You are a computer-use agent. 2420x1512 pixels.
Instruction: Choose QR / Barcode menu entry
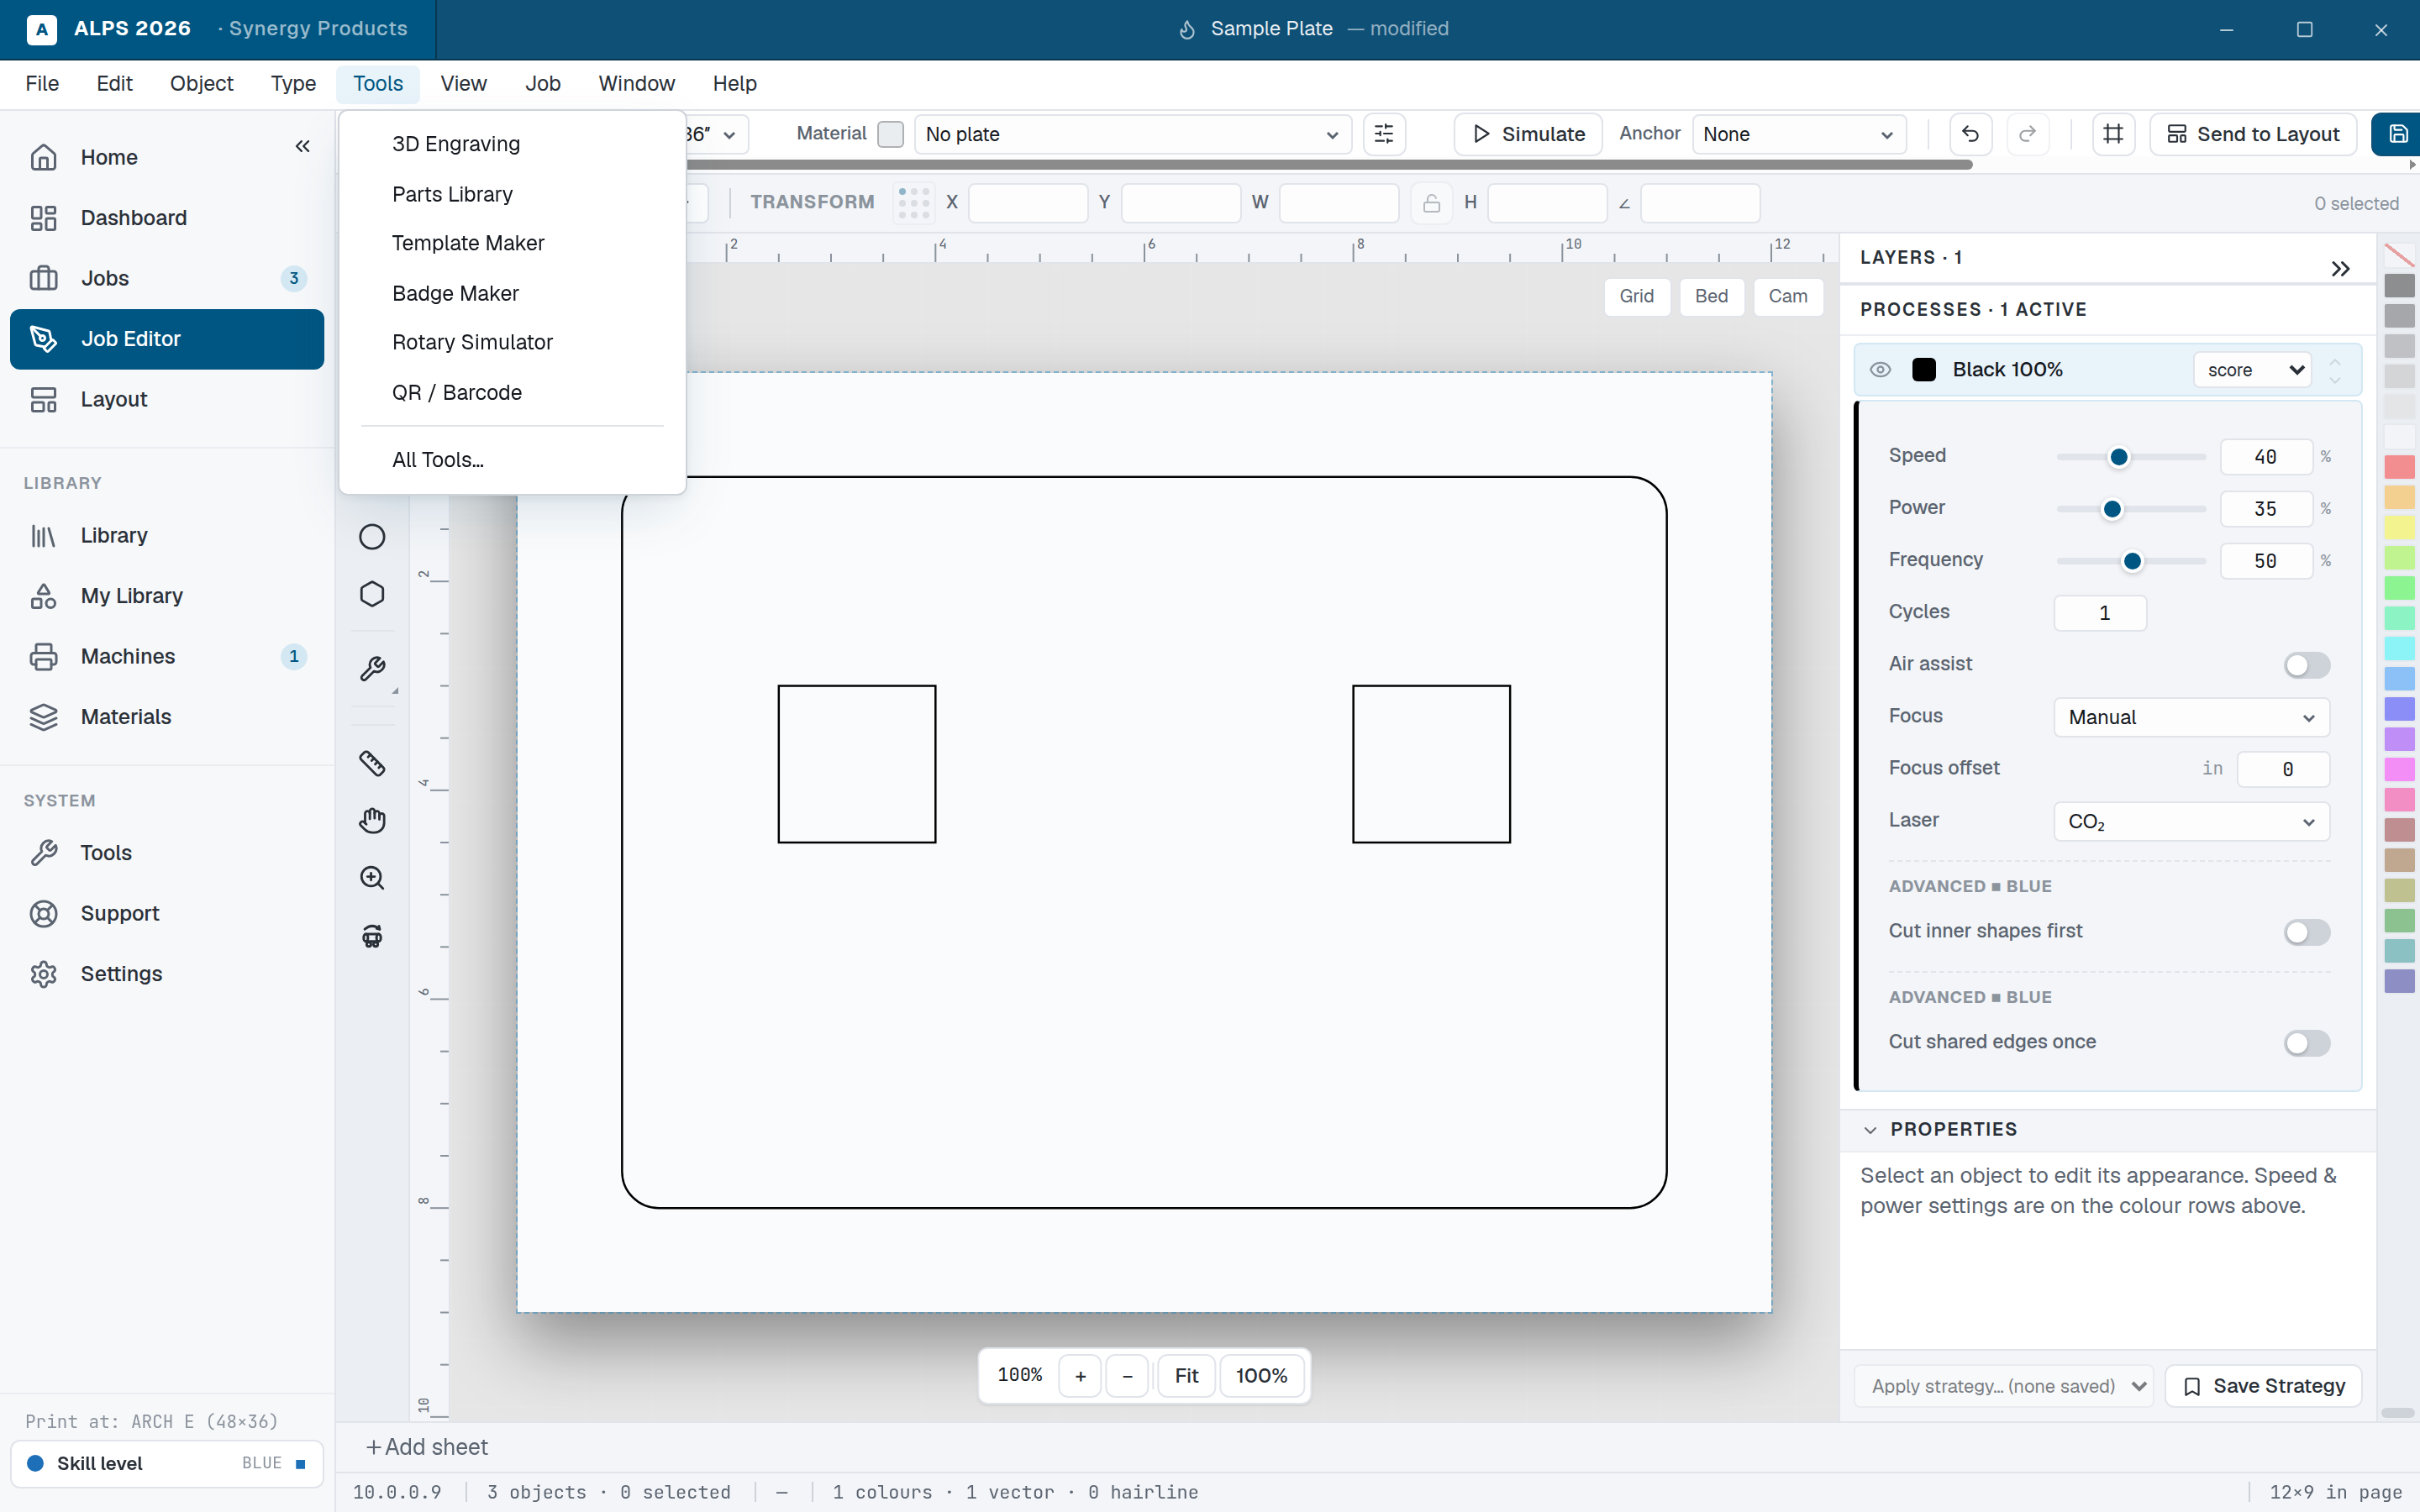tap(512, 392)
